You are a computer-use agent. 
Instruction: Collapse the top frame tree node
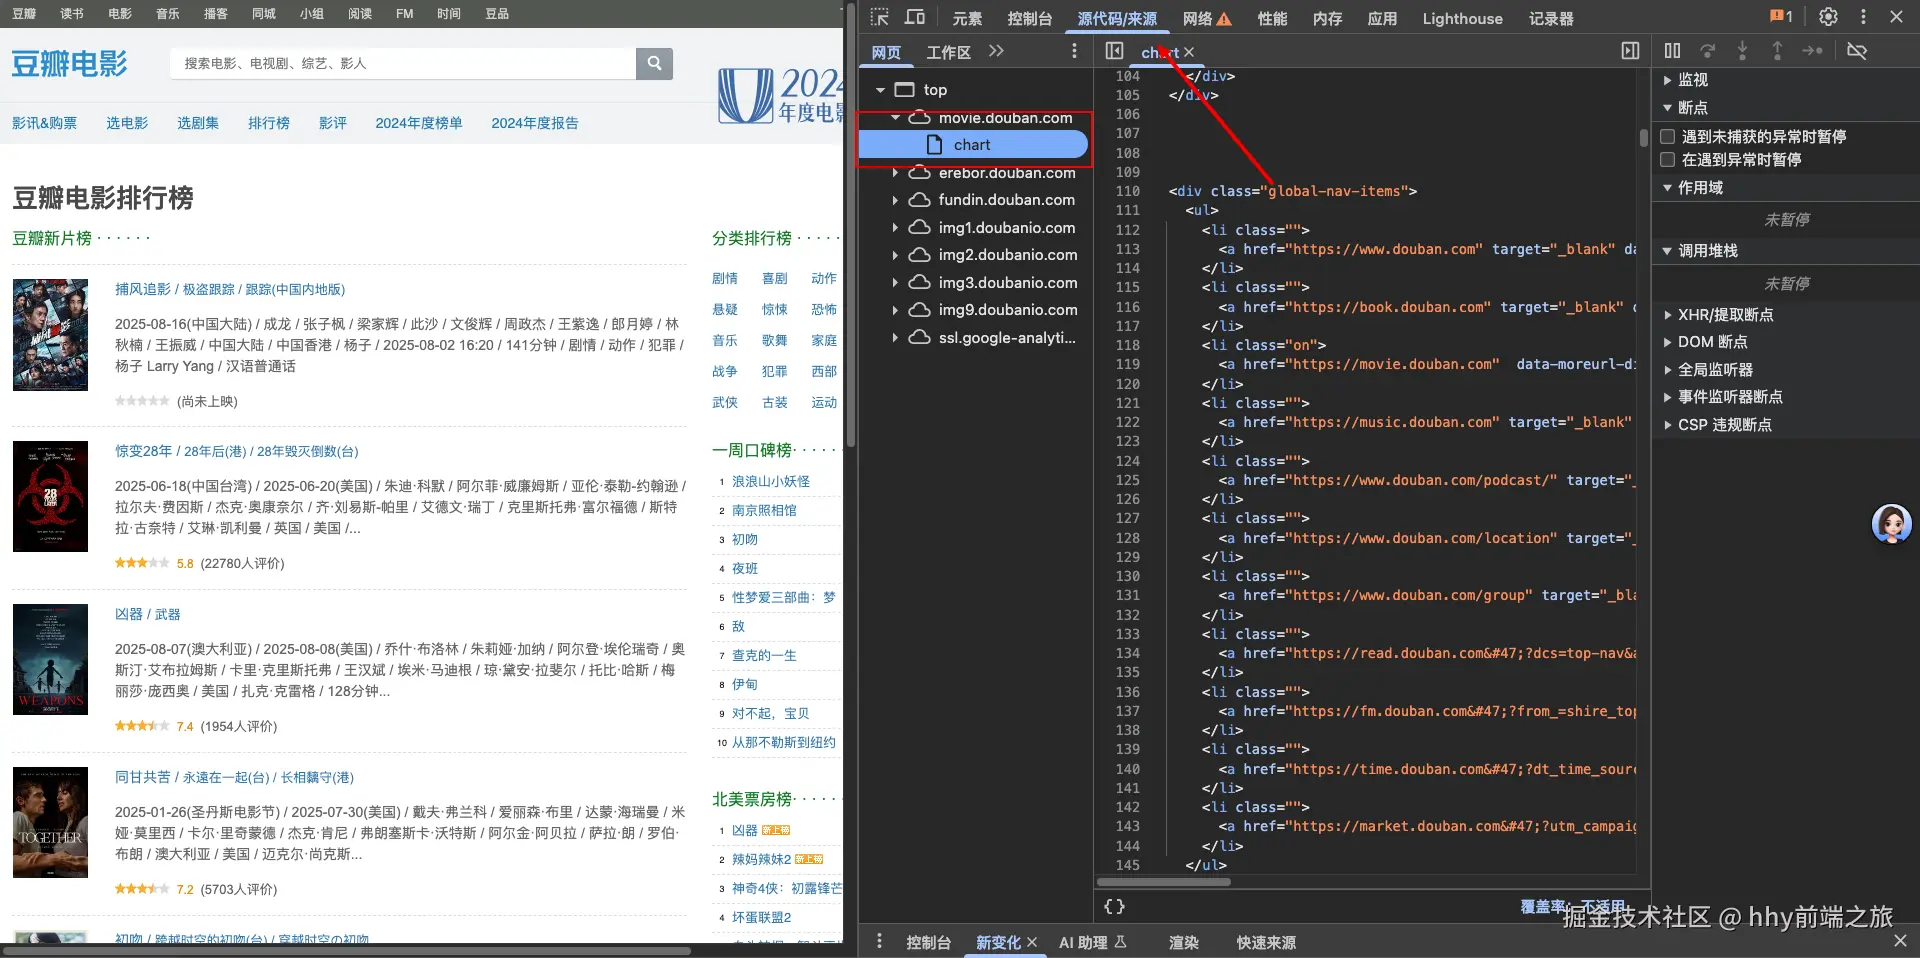[x=880, y=90]
